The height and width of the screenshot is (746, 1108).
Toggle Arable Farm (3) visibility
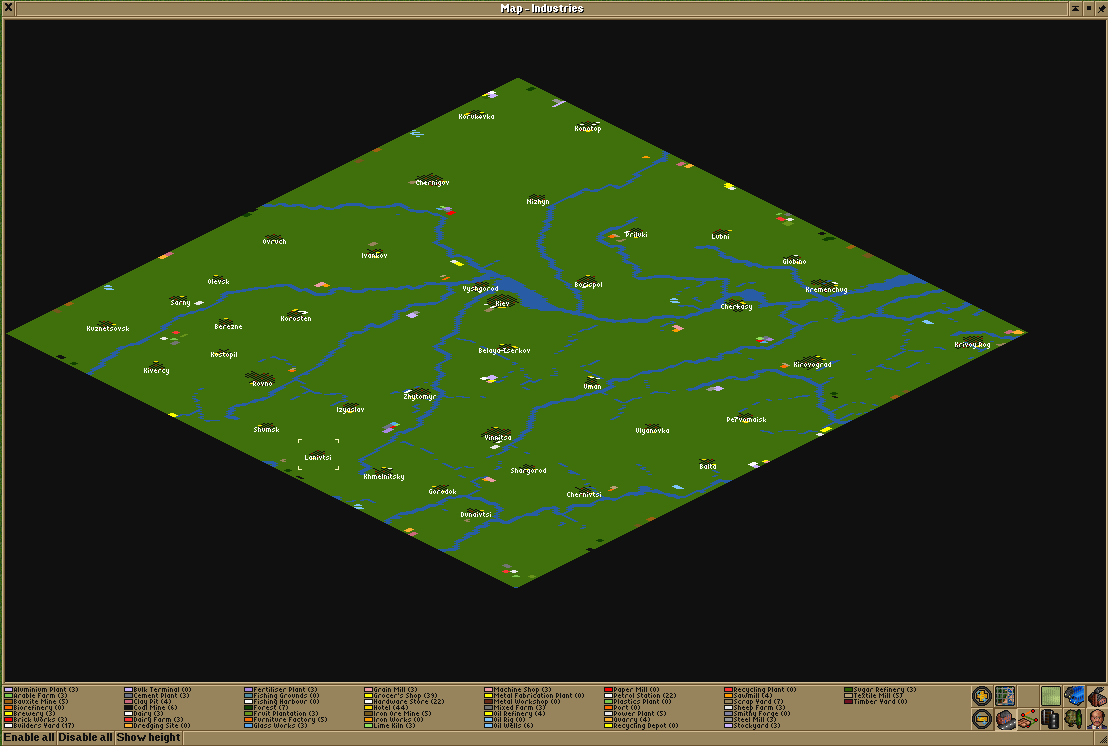36,696
